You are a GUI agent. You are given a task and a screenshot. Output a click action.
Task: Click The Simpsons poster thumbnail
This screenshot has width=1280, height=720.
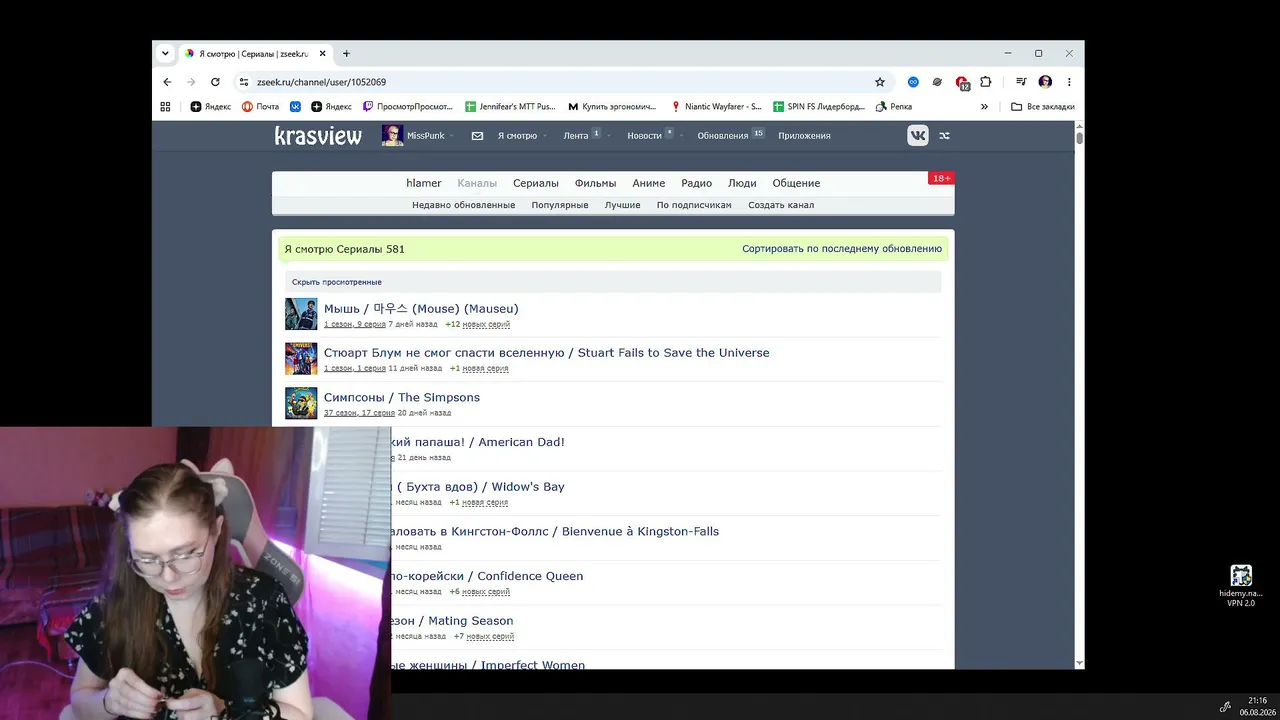[x=301, y=403]
